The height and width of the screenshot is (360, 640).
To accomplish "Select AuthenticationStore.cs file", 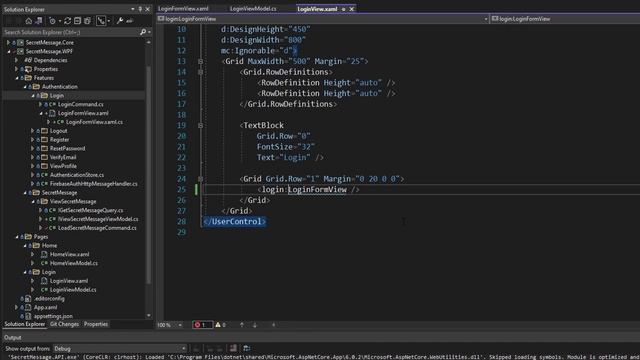I will pyautogui.click(x=77, y=175).
